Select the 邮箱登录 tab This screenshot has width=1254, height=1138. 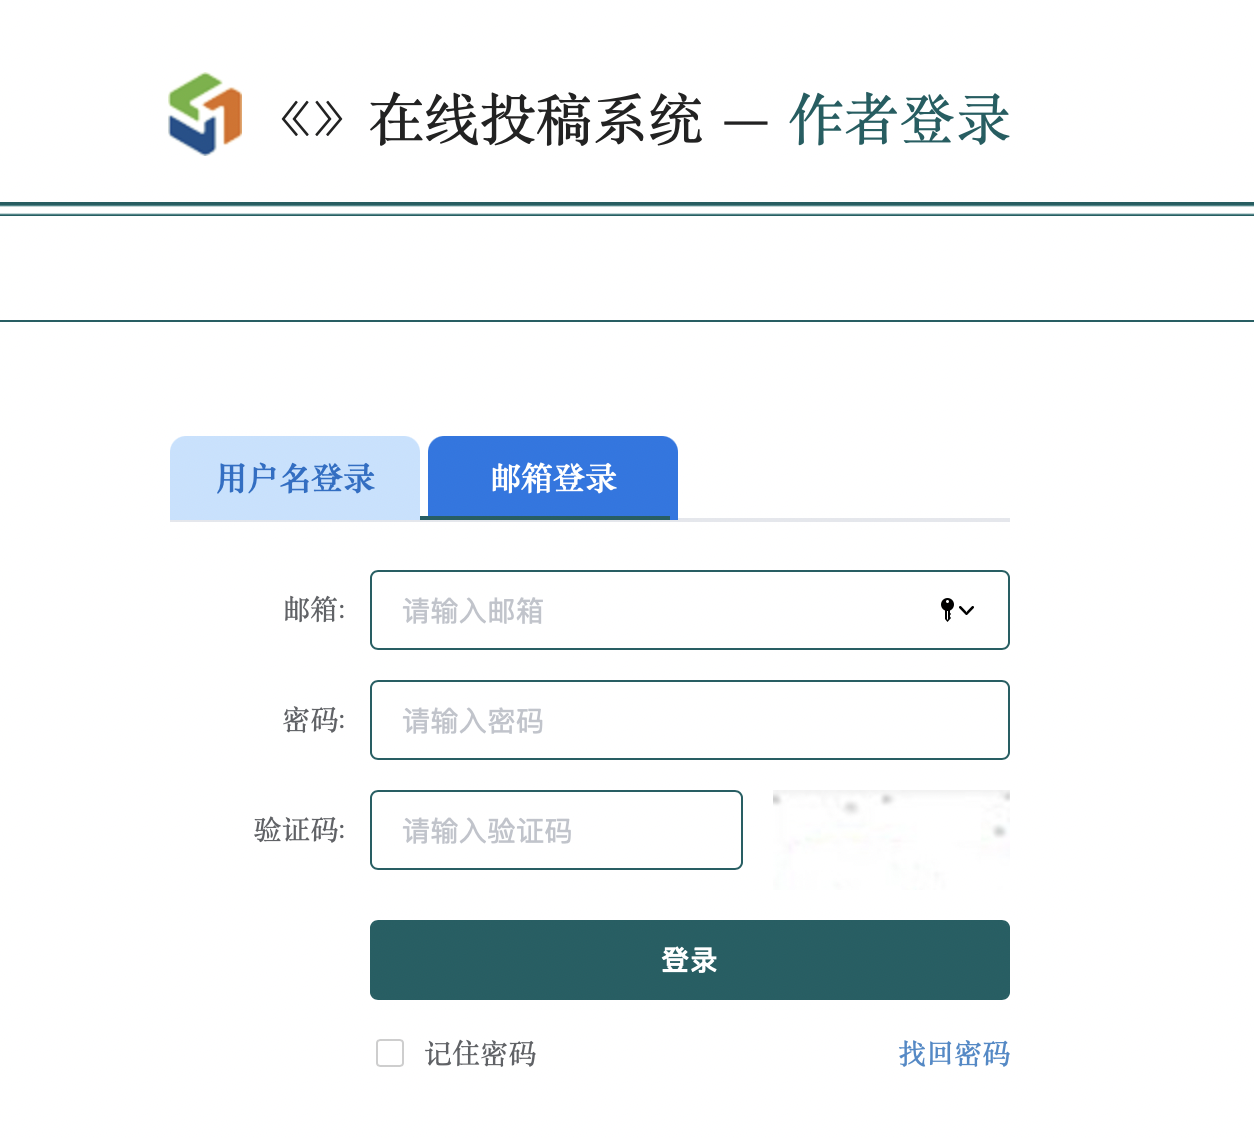(553, 478)
